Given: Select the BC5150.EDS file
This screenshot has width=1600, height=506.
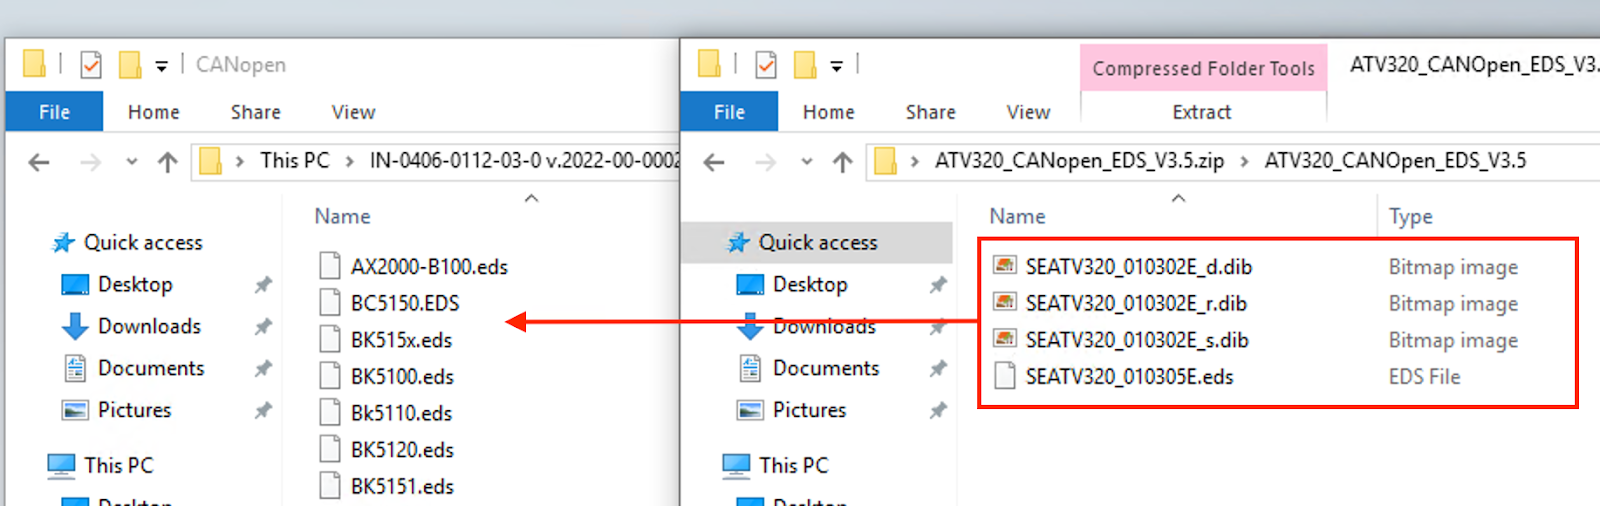Looking at the screenshot, I should pos(404,303).
